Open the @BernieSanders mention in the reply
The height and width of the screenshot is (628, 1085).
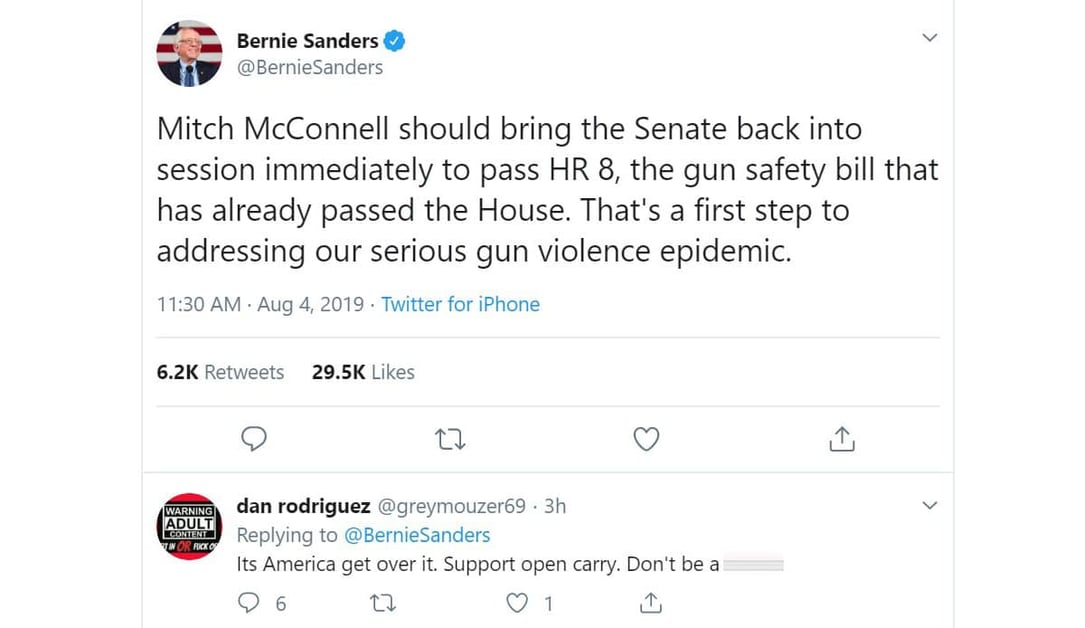[x=417, y=535]
